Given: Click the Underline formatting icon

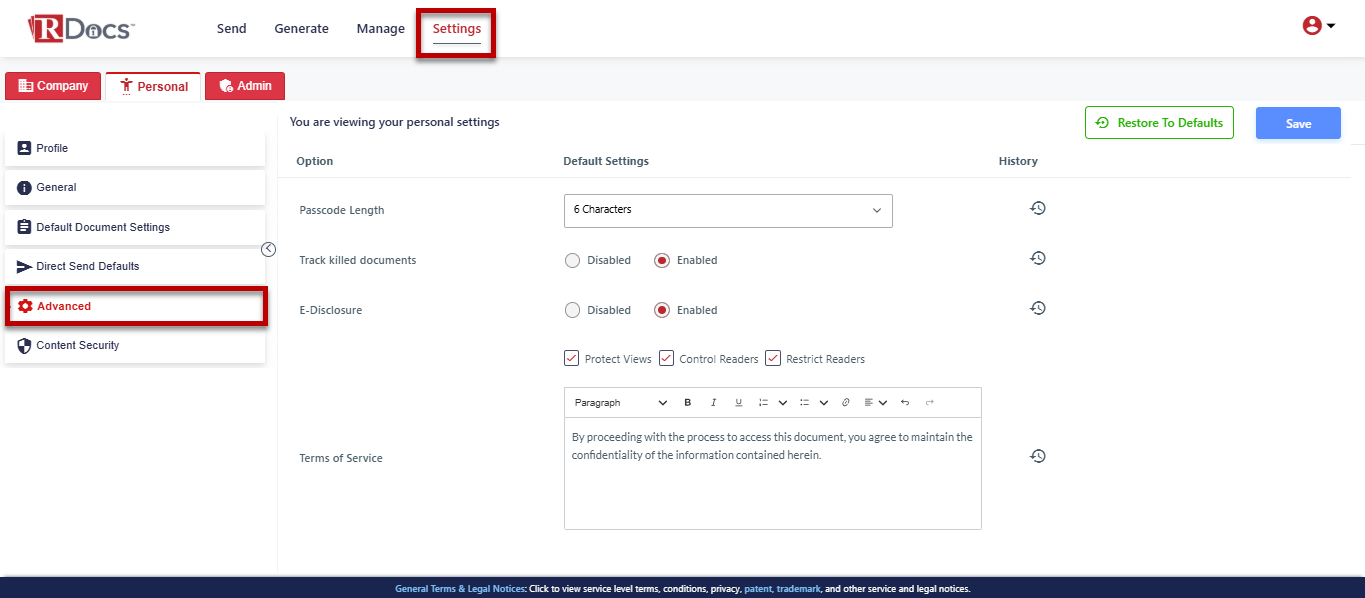Looking at the screenshot, I should tap(739, 403).
